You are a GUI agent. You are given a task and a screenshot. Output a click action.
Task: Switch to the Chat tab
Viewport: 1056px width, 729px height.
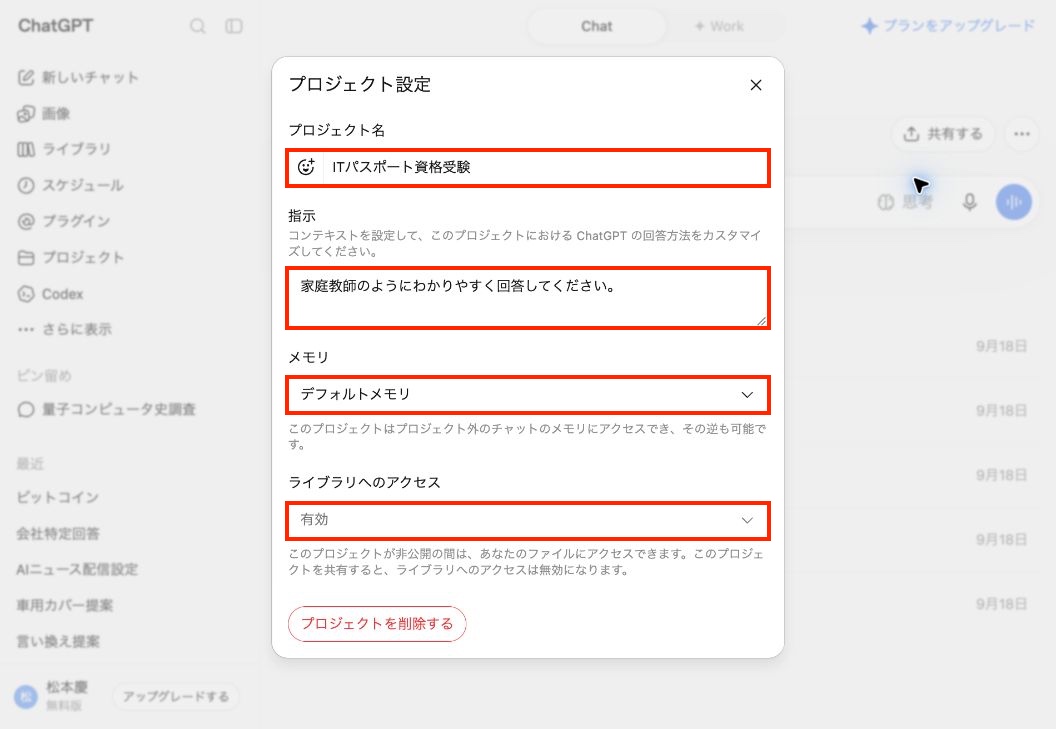597,26
